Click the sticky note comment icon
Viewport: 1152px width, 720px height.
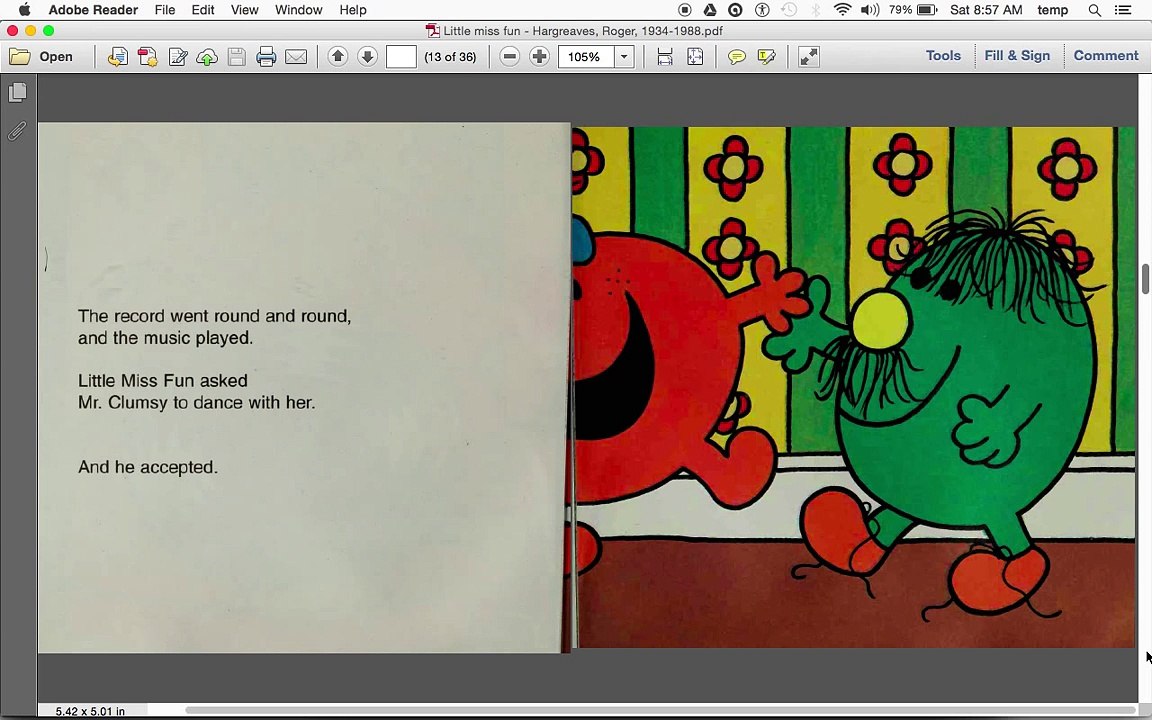click(736, 57)
